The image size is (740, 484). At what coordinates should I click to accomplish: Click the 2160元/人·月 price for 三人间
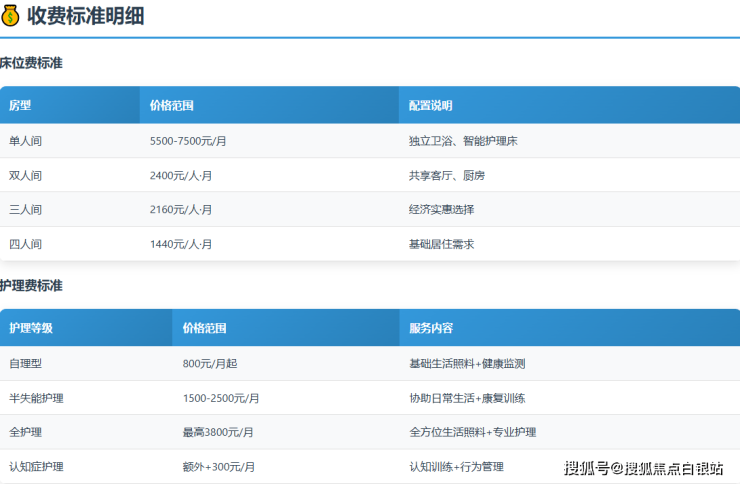coord(181,210)
